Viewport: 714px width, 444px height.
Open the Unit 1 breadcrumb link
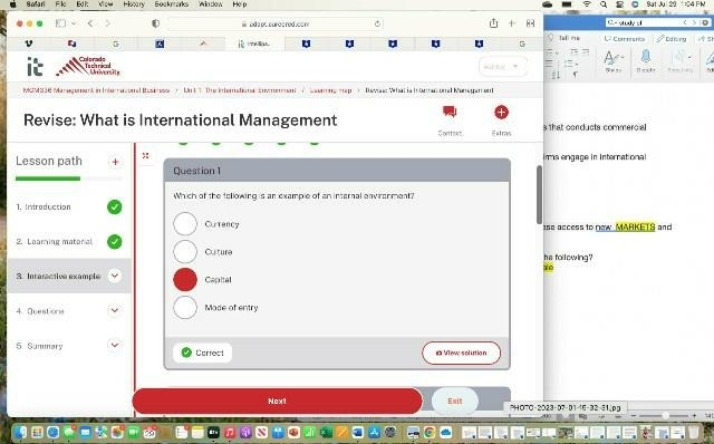[x=240, y=90]
